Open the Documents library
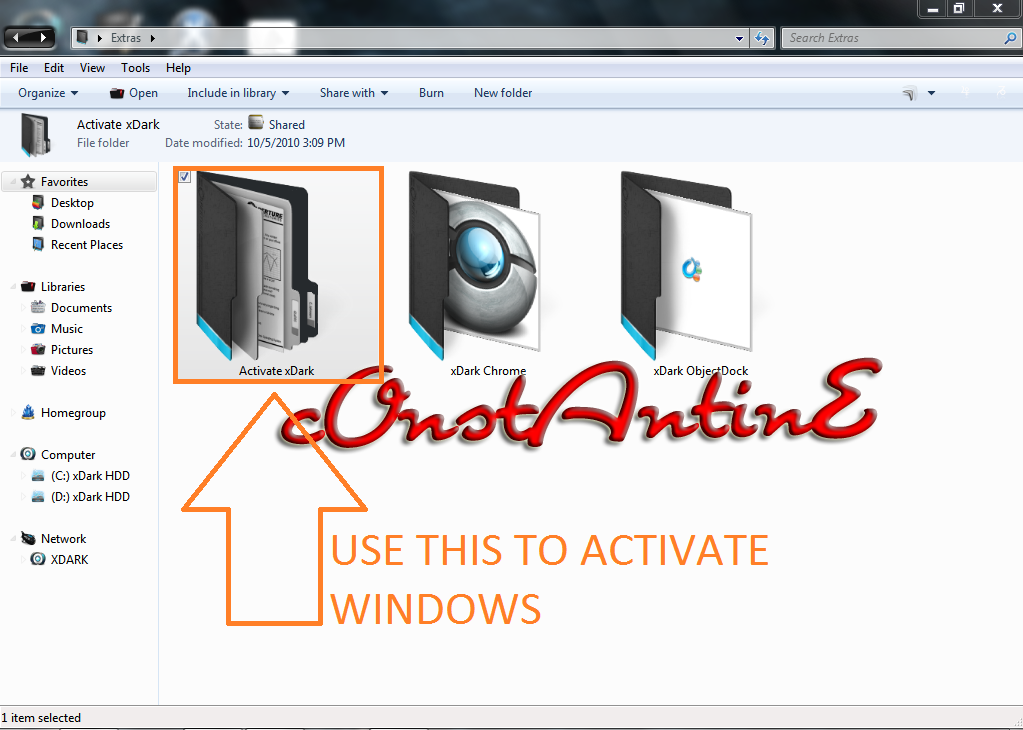The height and width of the screenshot is (730, 1023). click(x=81, y=308)
